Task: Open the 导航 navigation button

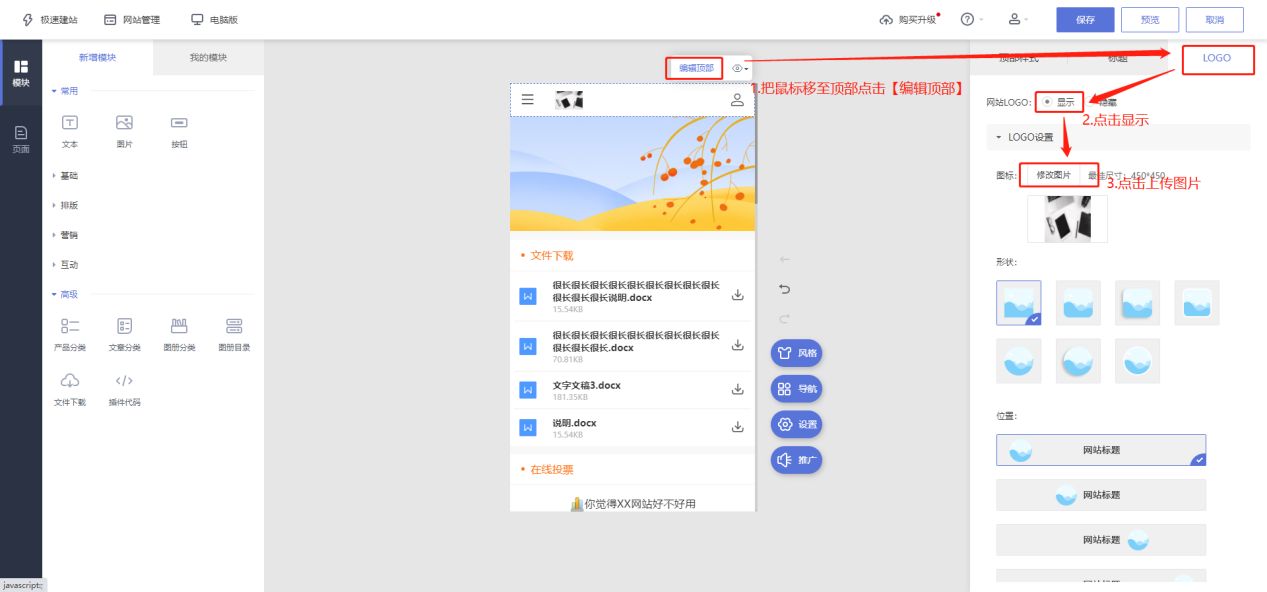Action: (x=796, y=389)
